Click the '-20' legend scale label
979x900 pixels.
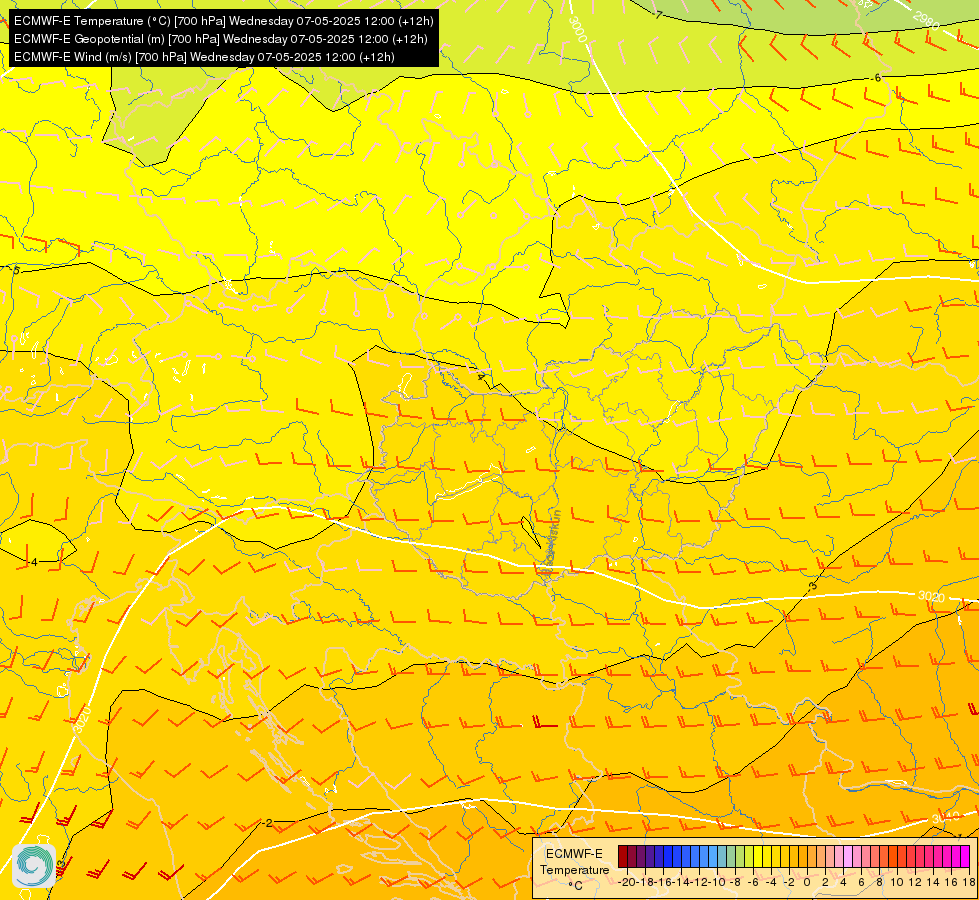[x=627, y=883]
